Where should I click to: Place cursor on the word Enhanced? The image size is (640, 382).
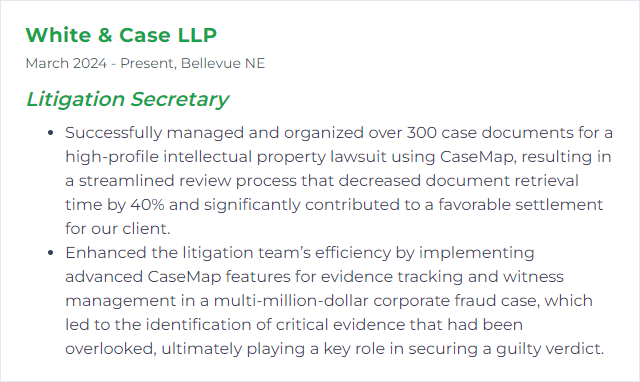[106, 253]
